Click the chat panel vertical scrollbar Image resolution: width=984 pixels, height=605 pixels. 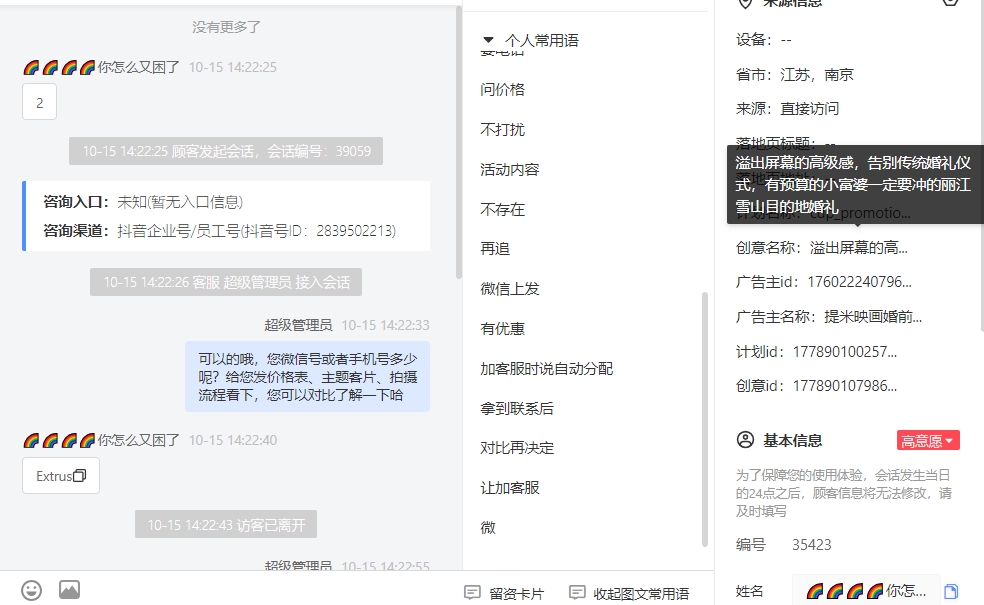[459, 143]
